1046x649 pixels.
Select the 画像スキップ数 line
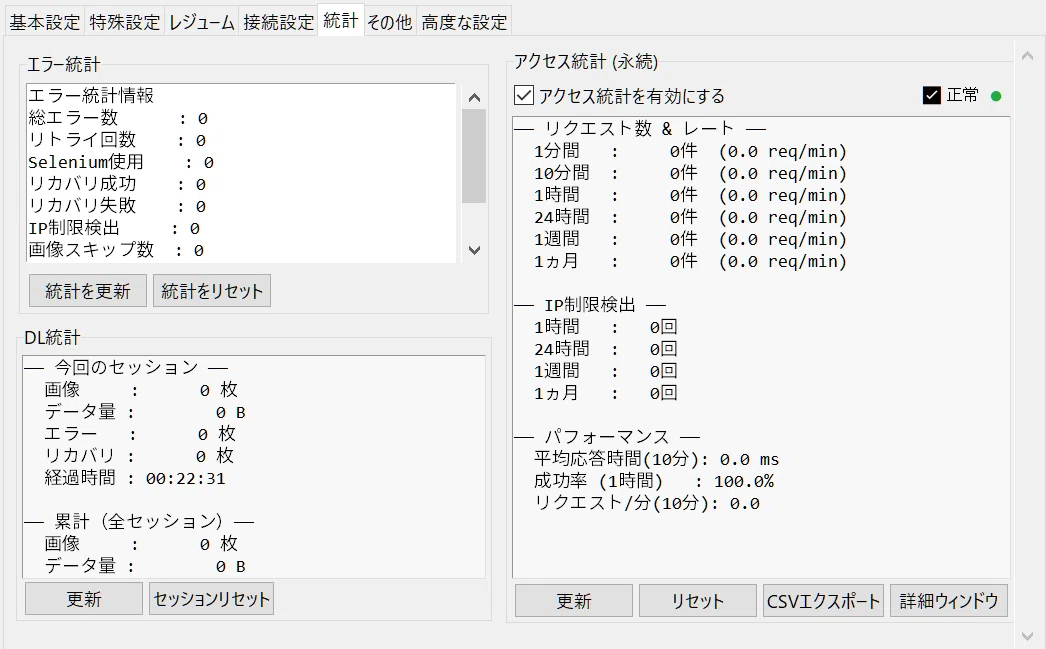pos(116,250)
